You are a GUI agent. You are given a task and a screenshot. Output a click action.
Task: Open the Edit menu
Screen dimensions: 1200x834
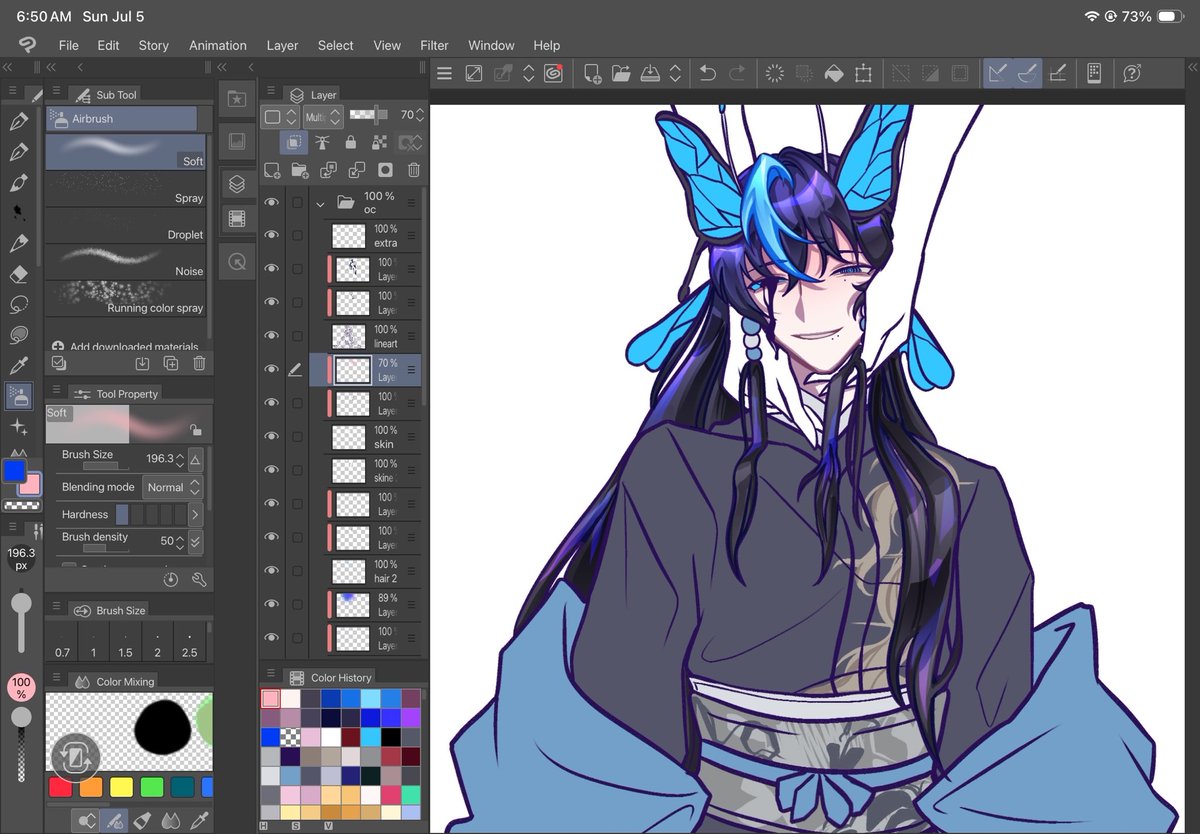[x=108, y=45]
